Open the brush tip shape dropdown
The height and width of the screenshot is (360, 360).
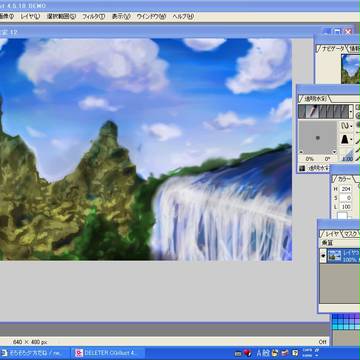coord(346,140)
